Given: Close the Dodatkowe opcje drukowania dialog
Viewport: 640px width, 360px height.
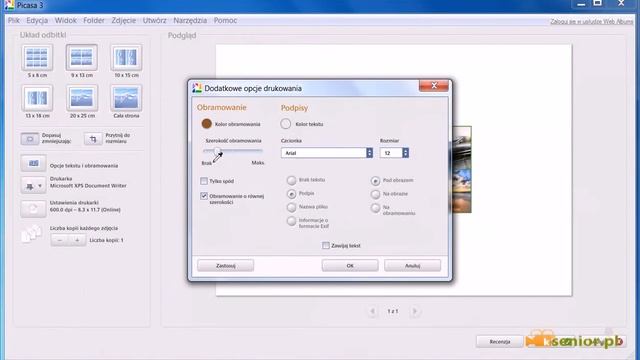Looking at the screenshot, I should pos(434,86).
